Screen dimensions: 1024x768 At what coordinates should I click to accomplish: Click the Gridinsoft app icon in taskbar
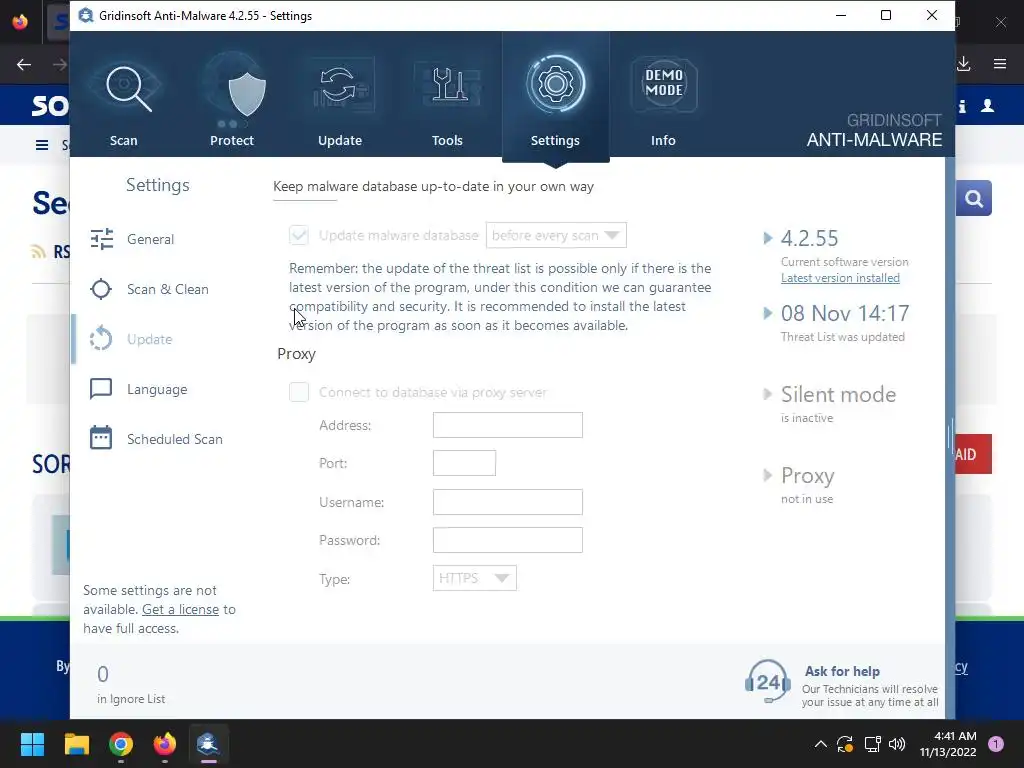208,744
